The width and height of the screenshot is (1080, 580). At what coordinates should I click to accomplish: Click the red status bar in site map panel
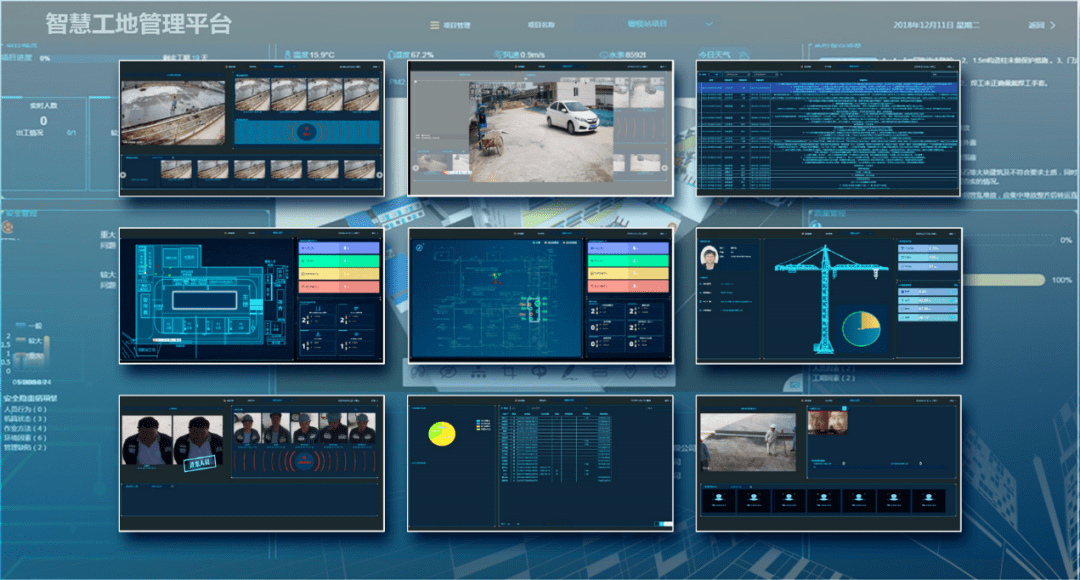click(x=339, y=286)
